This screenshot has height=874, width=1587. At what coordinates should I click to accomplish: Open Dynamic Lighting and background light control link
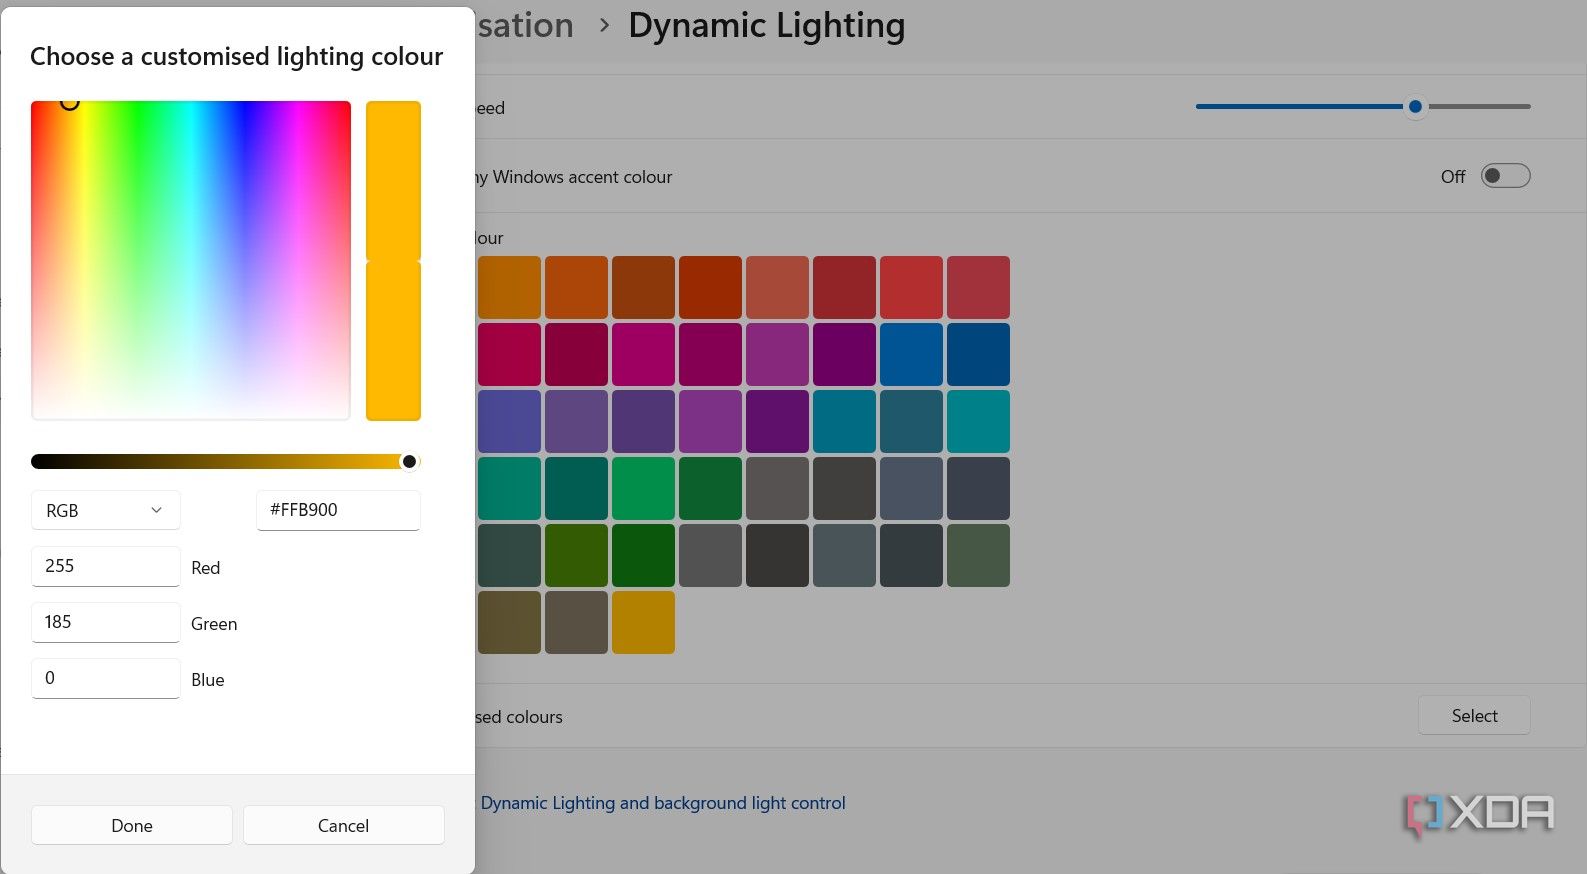coord(663,803)
